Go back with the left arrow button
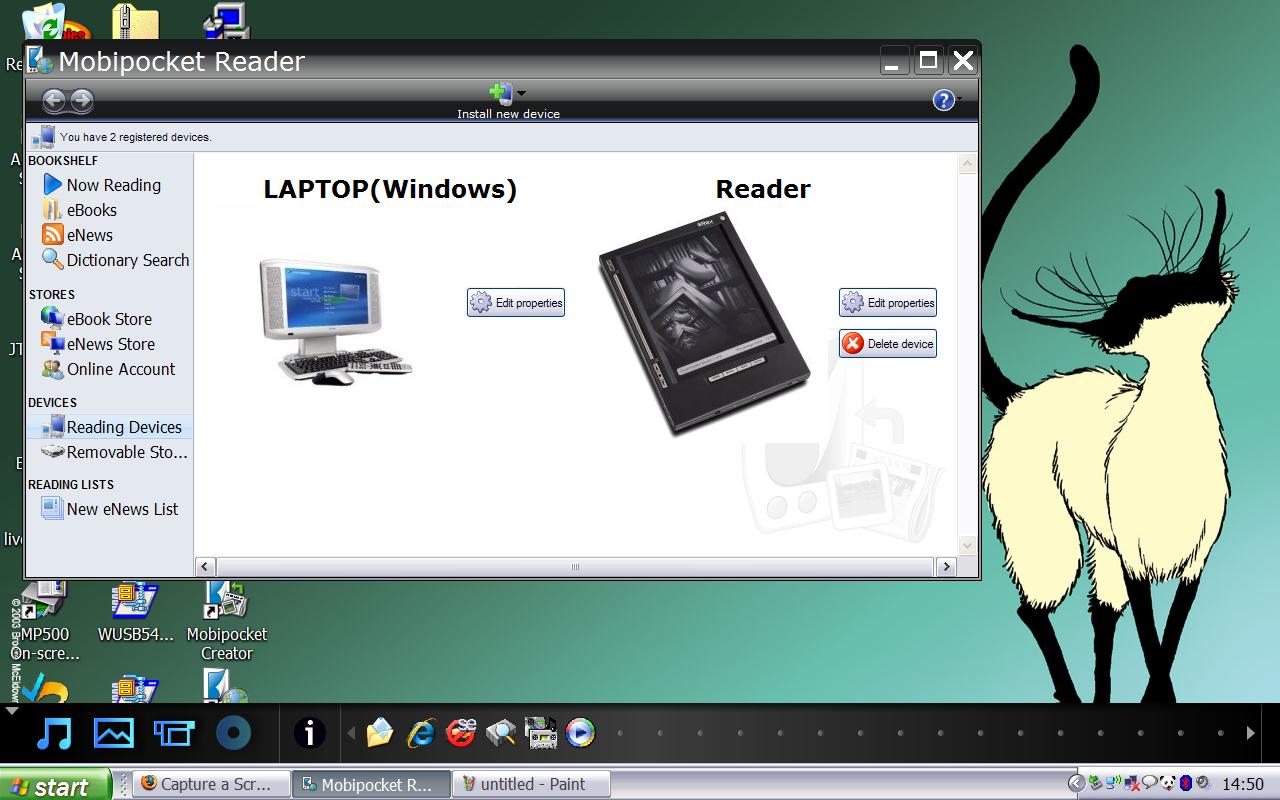This screenshot has height=800, width=1280. (54, 100)
